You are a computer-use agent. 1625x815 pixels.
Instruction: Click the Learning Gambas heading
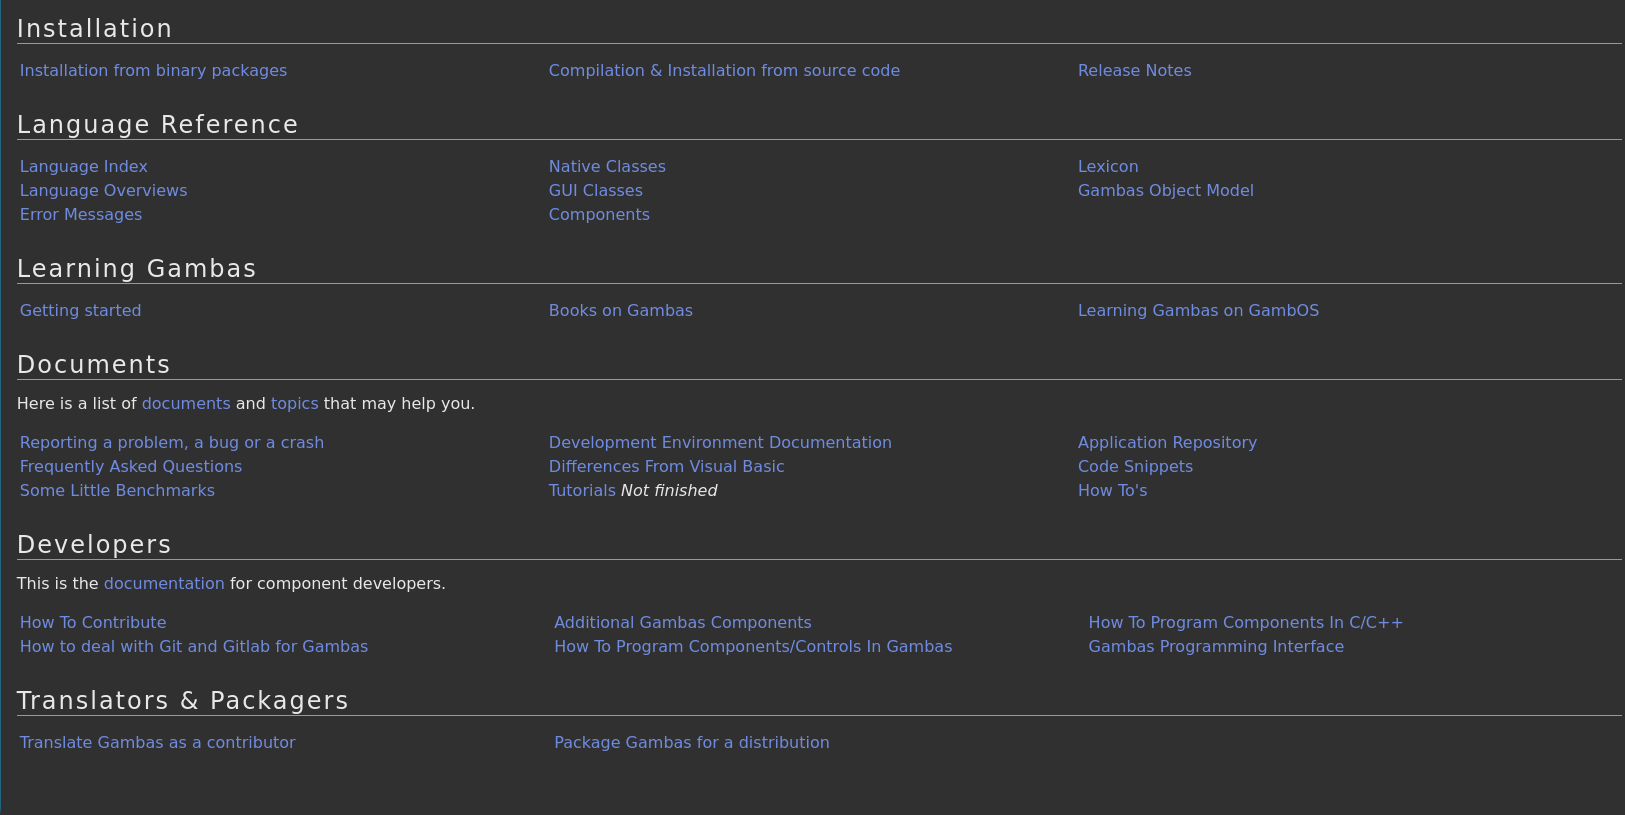[136, 269]
